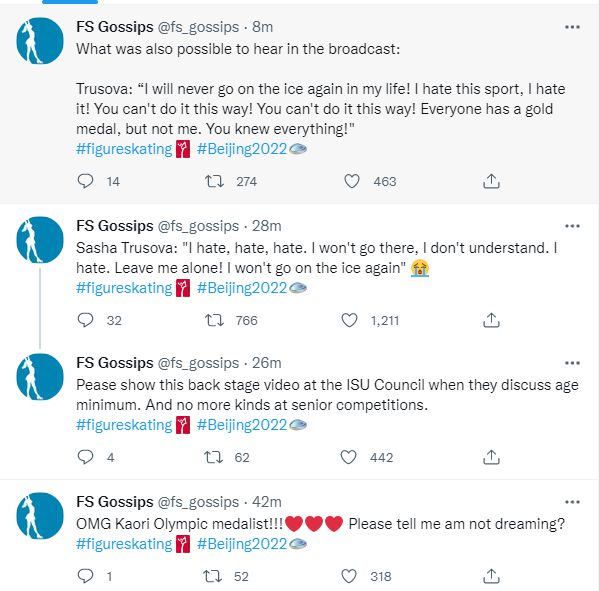Open #Beijing2022 hashtag in the 8m tweet

pyautogui.click(x=242, y=149)
